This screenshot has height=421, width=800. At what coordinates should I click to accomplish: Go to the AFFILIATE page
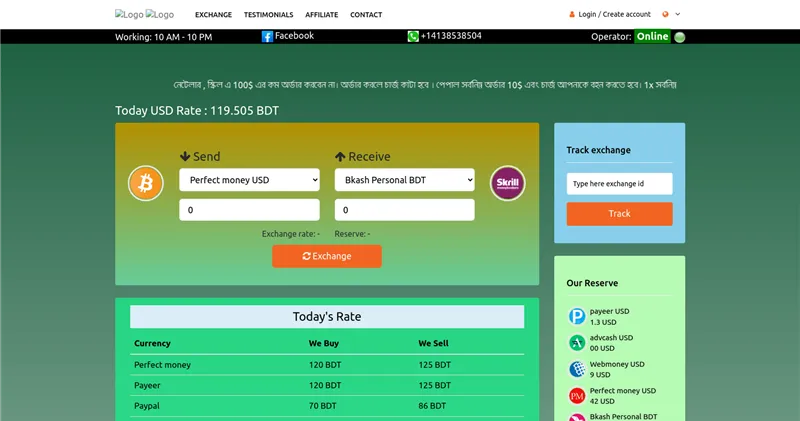(321, 15)
